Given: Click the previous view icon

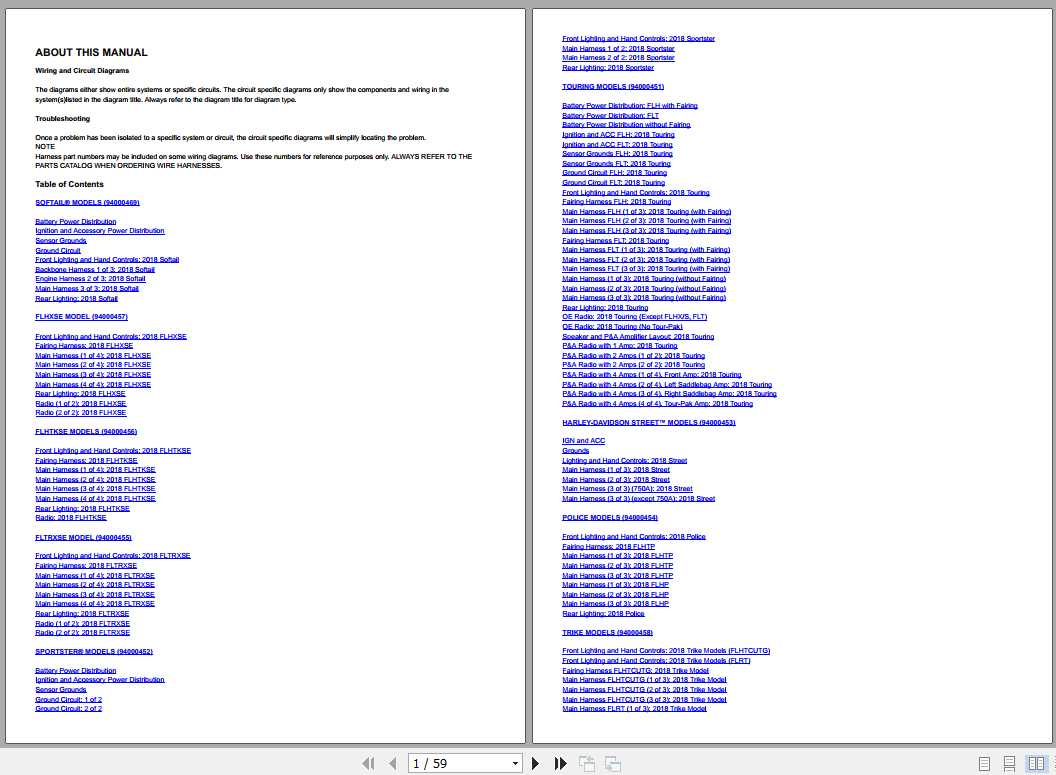Looking at the screenshot, I should (587, 764).
